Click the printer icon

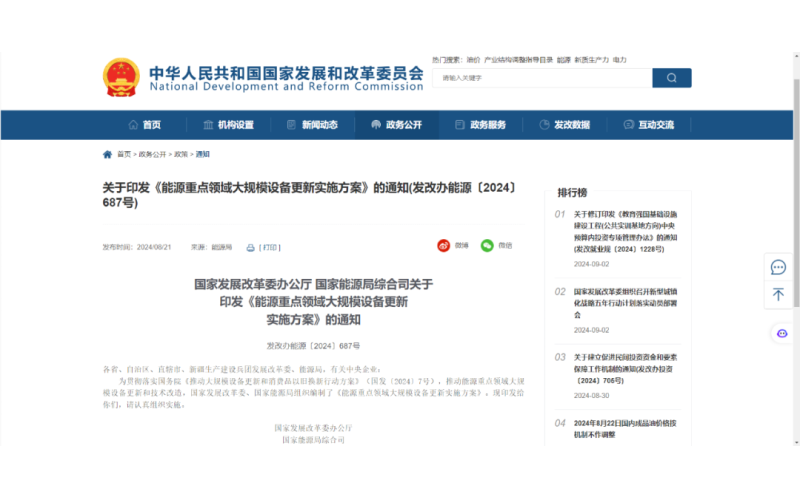click(251, 248)
